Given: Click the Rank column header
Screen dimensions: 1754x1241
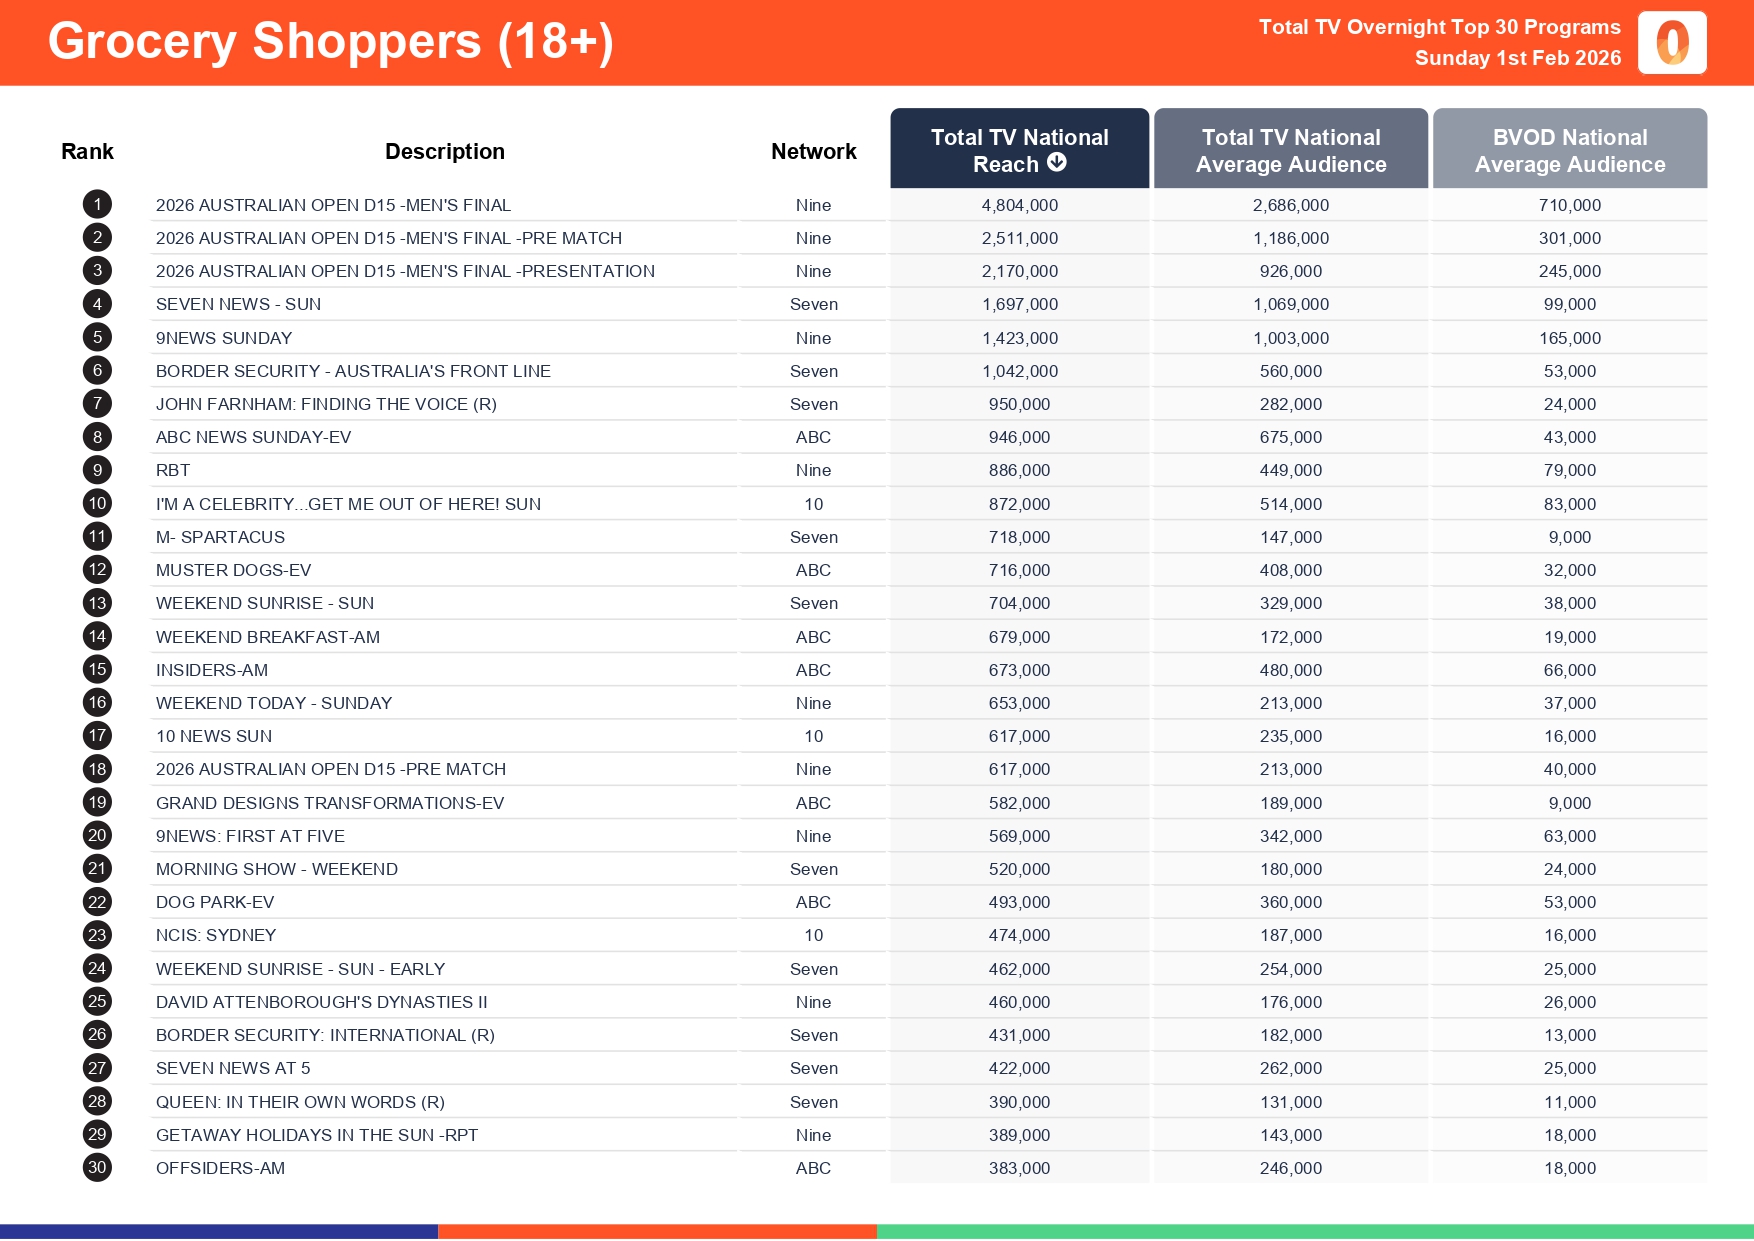Looking at the screenshot, I should (x=87, y=151).
